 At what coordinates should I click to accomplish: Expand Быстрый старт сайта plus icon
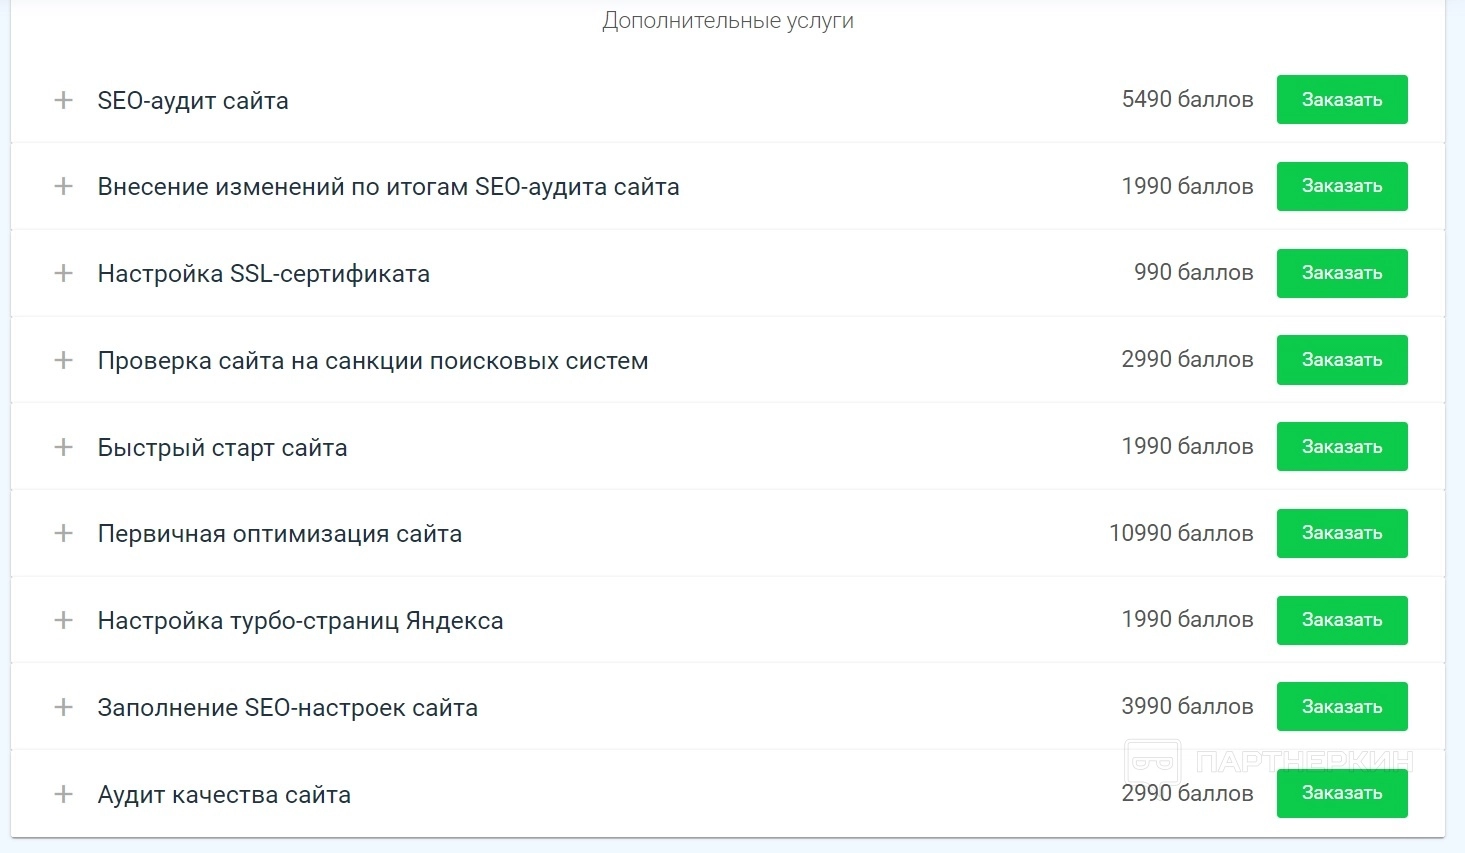click(x=63, y=447)
